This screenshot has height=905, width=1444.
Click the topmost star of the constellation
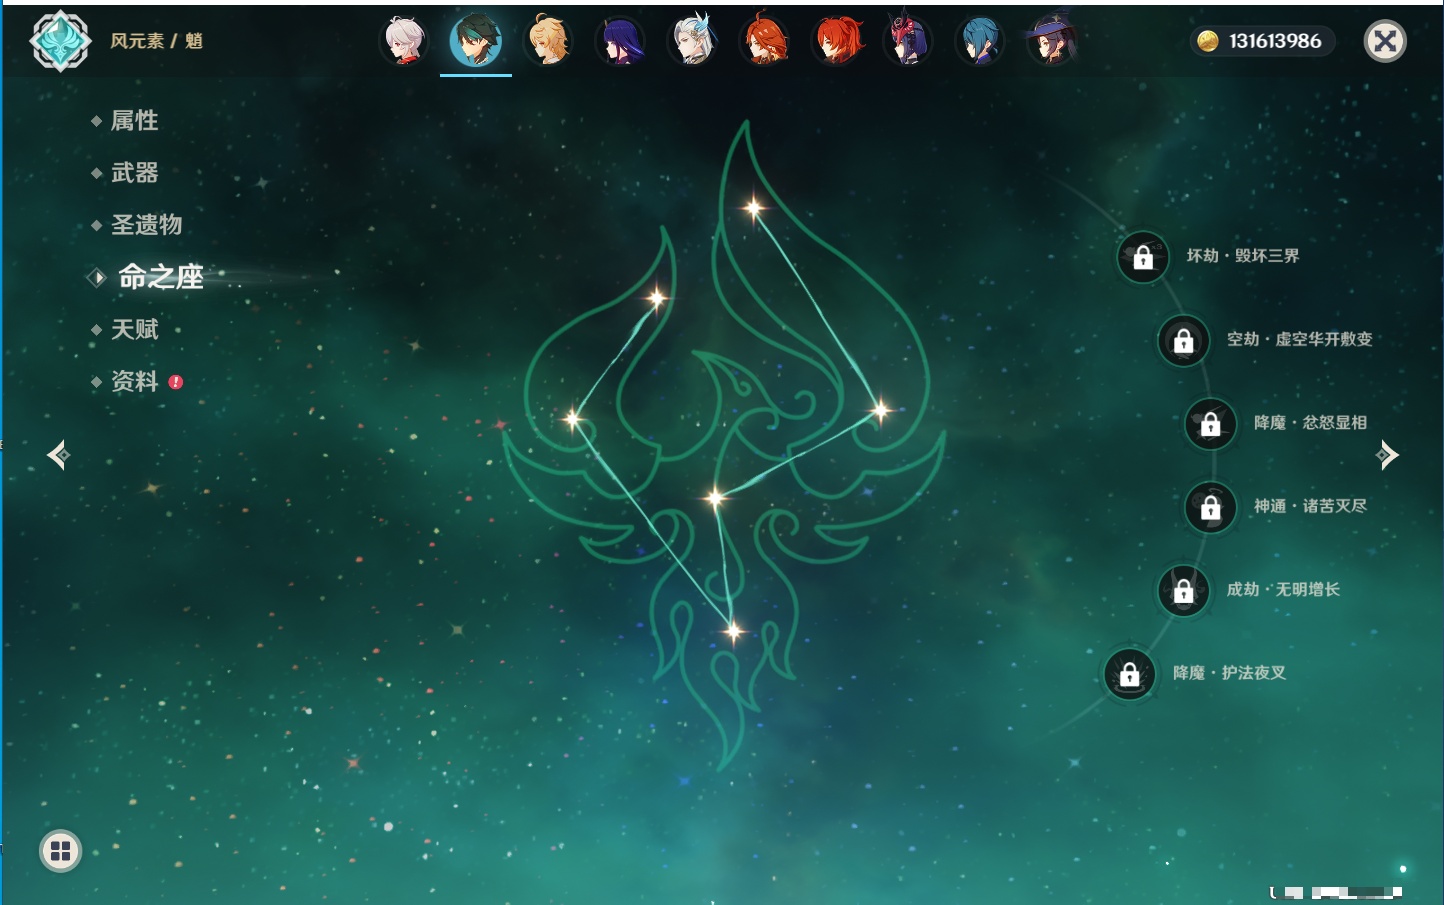753,208
